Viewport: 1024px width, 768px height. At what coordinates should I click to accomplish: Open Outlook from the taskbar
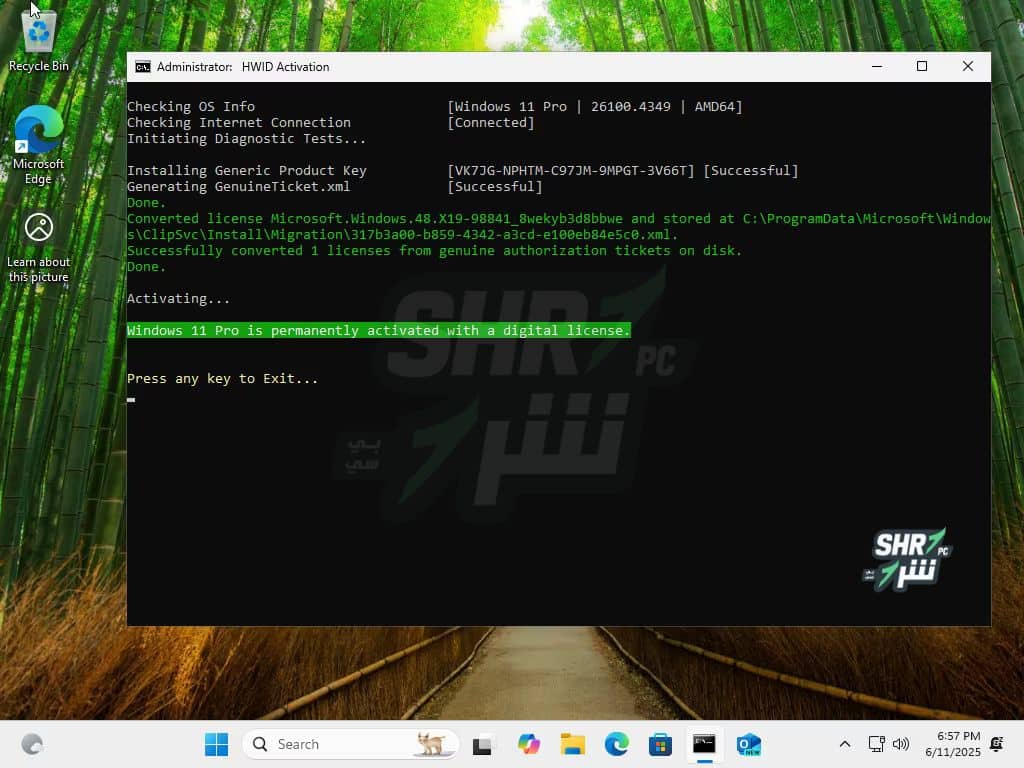(748, 744)
